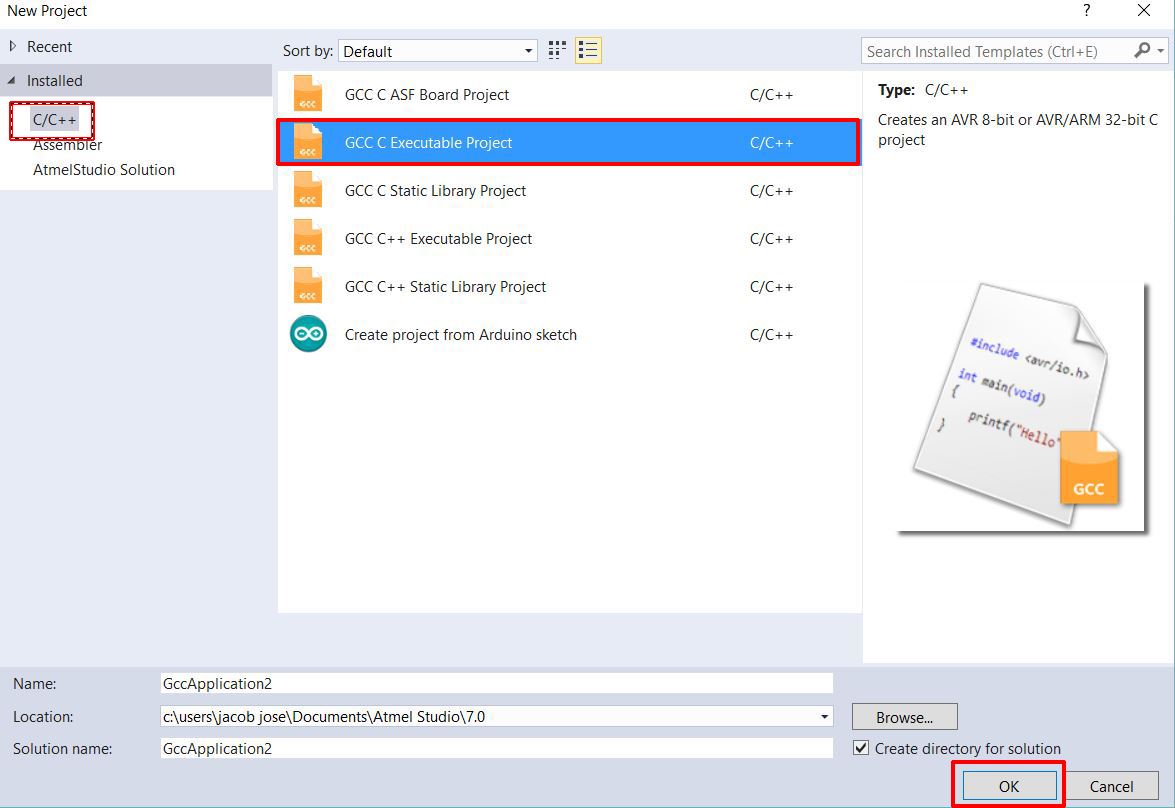Image resolution: width=1175 pixels, height=808 pixels.
Task: Select GCC C Static Library Project template
Action: pyautogui.click(x=570, y=190)
